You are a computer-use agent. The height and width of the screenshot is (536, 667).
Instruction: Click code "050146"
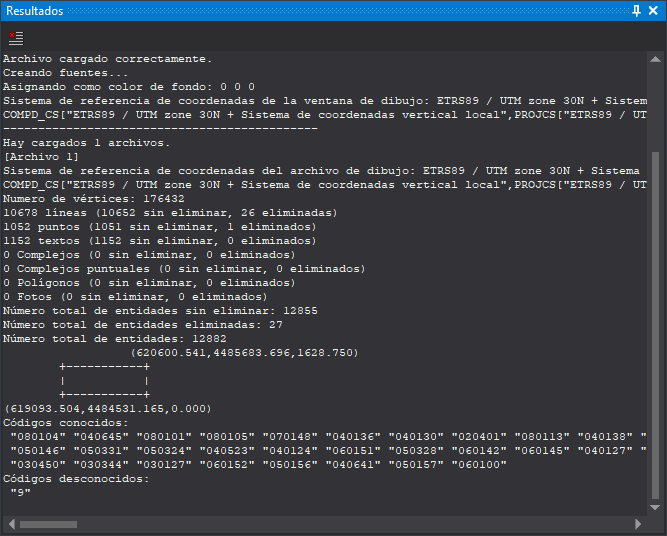click(38, 451)
